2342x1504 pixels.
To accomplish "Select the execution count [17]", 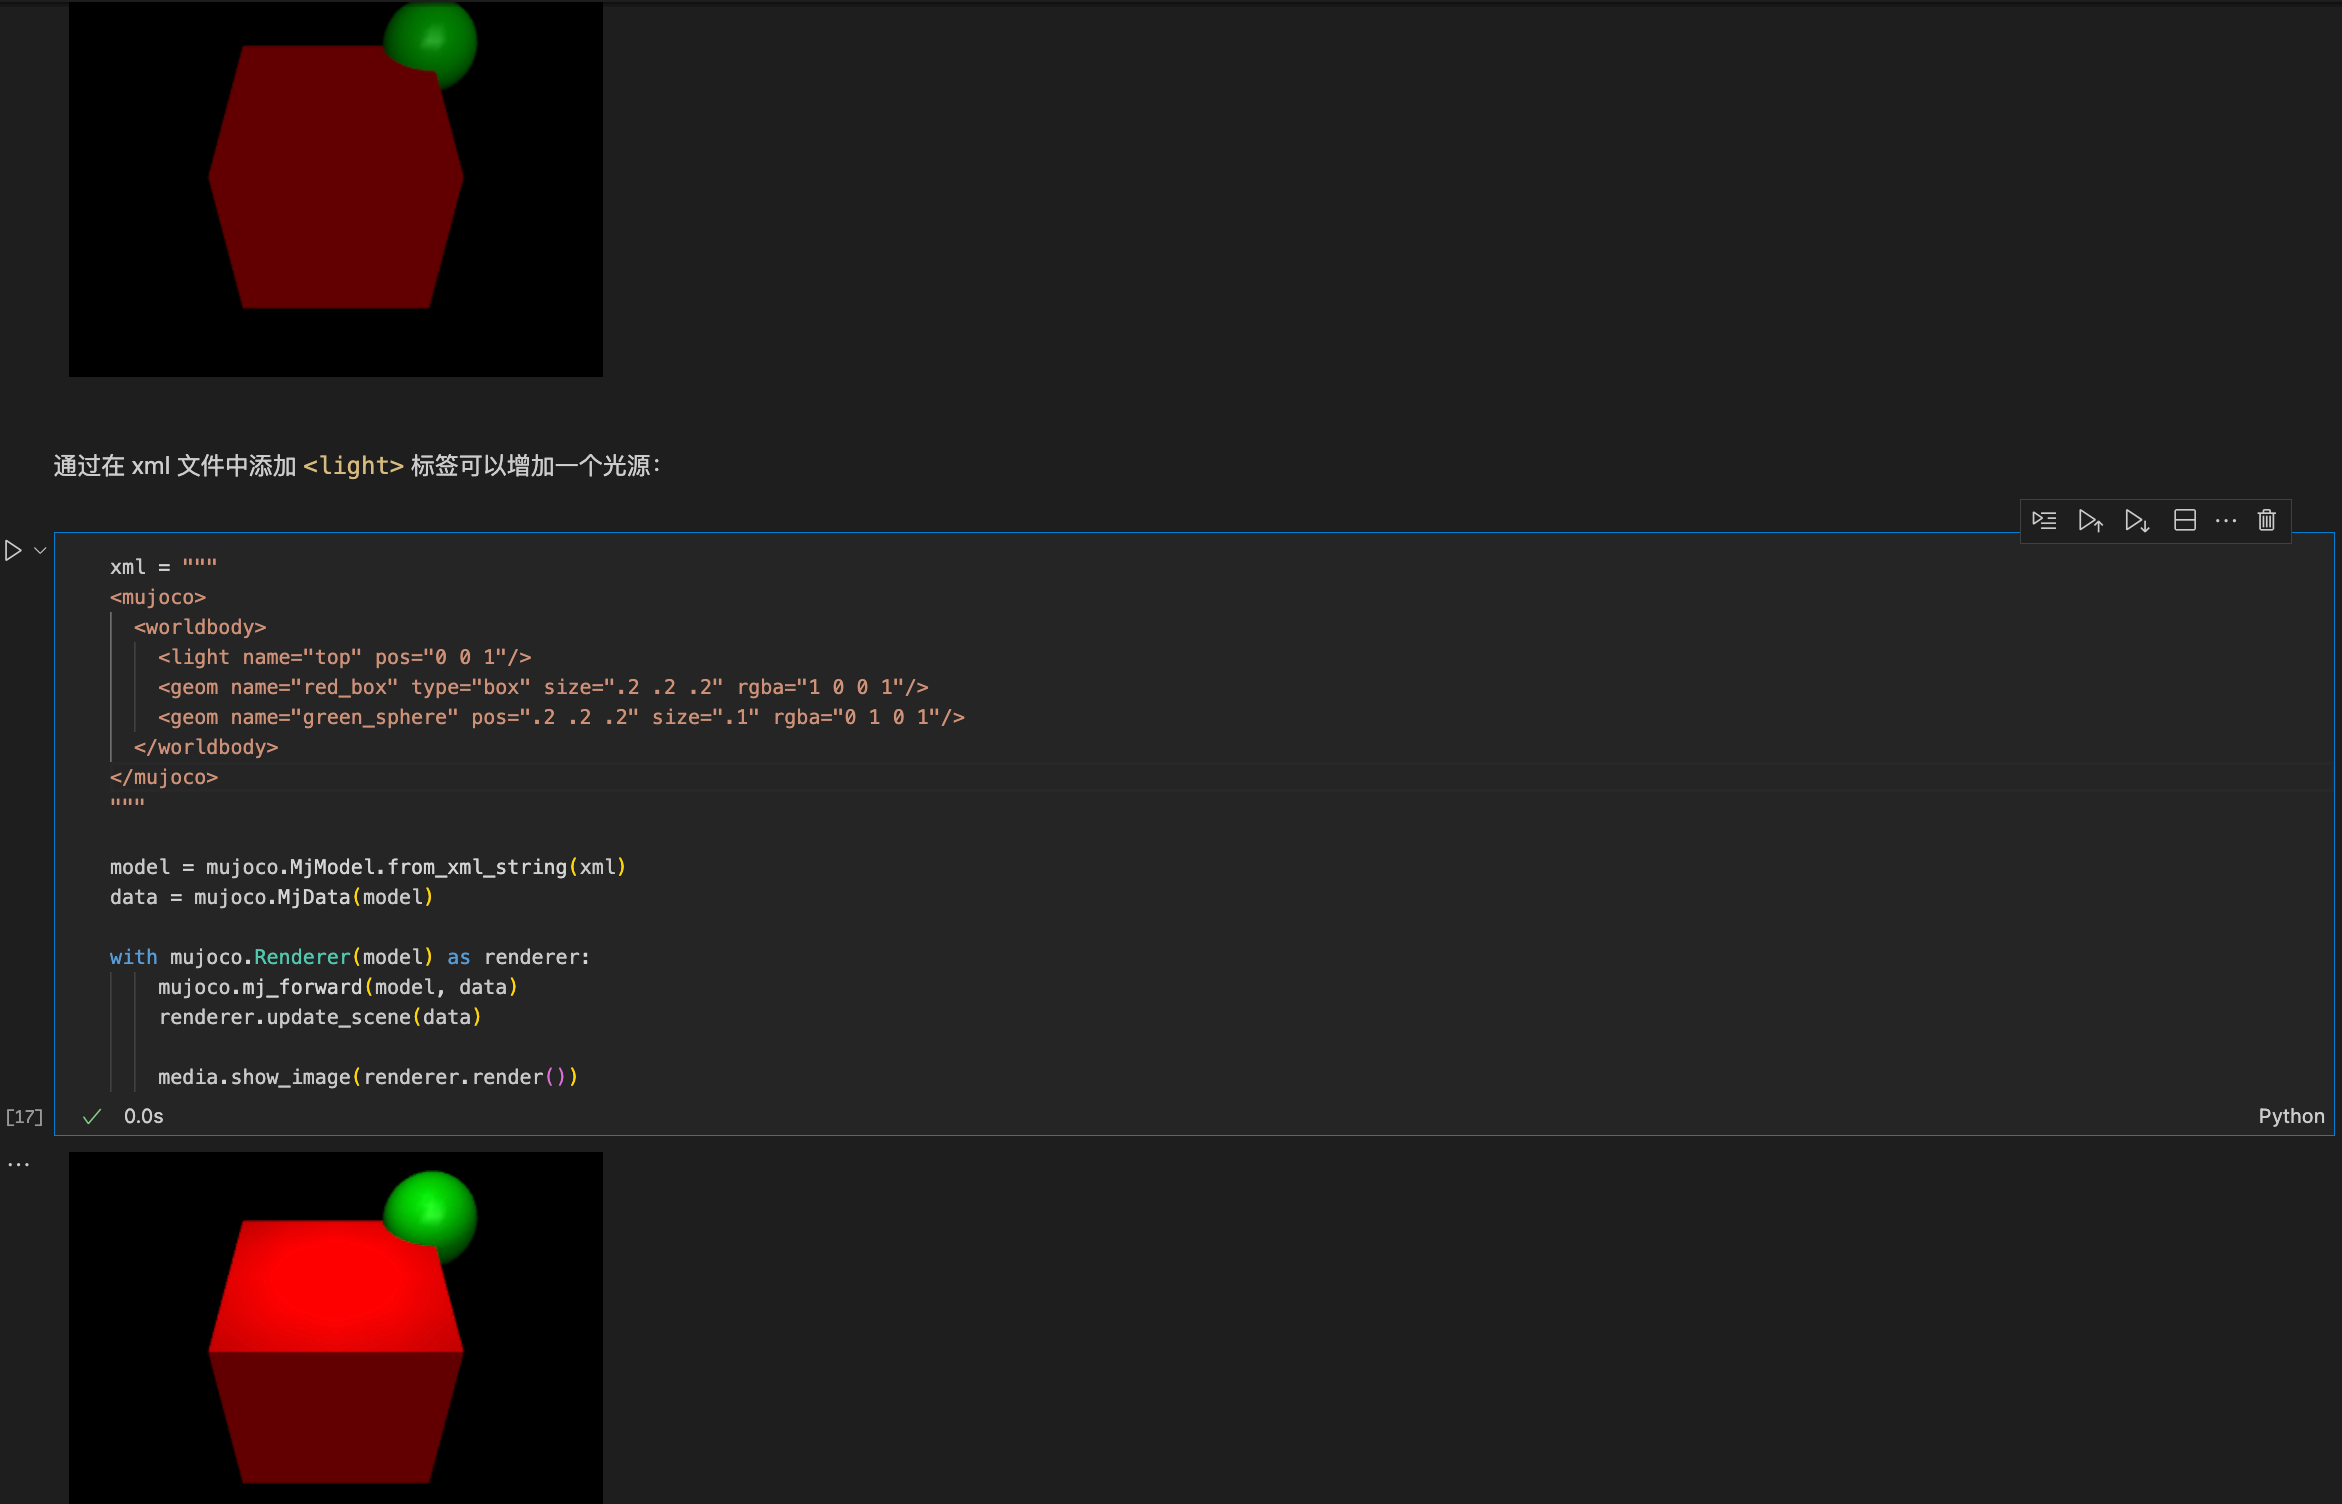I will click(24, 1116).
